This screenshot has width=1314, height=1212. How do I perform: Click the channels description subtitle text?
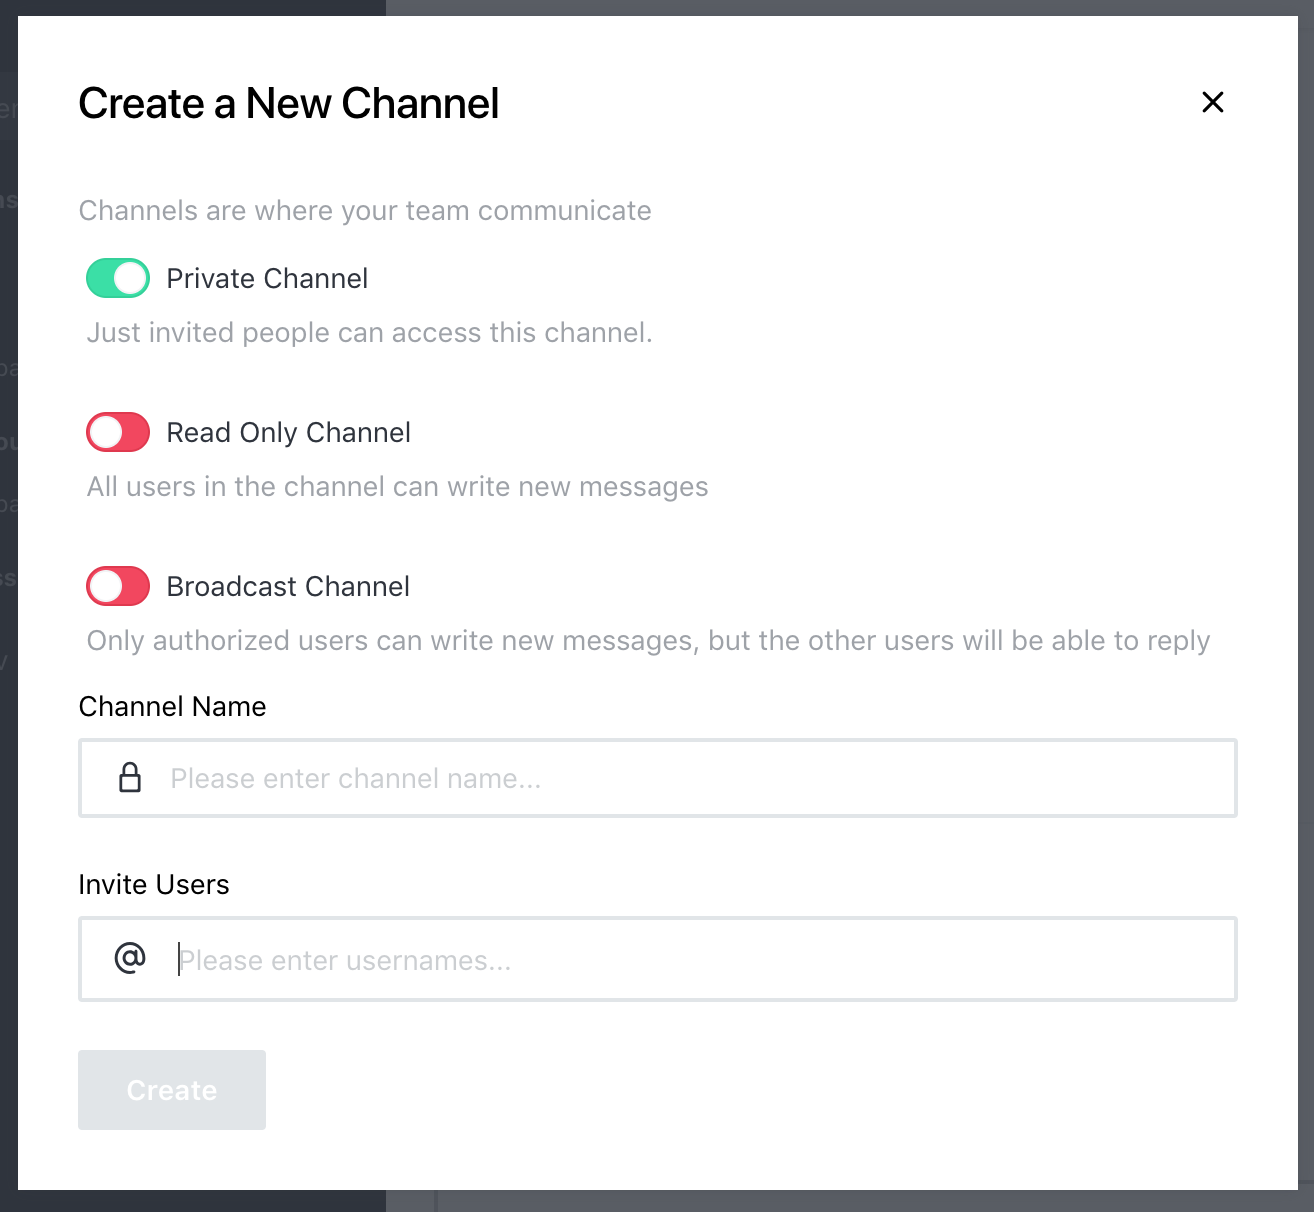click(365, 211)
